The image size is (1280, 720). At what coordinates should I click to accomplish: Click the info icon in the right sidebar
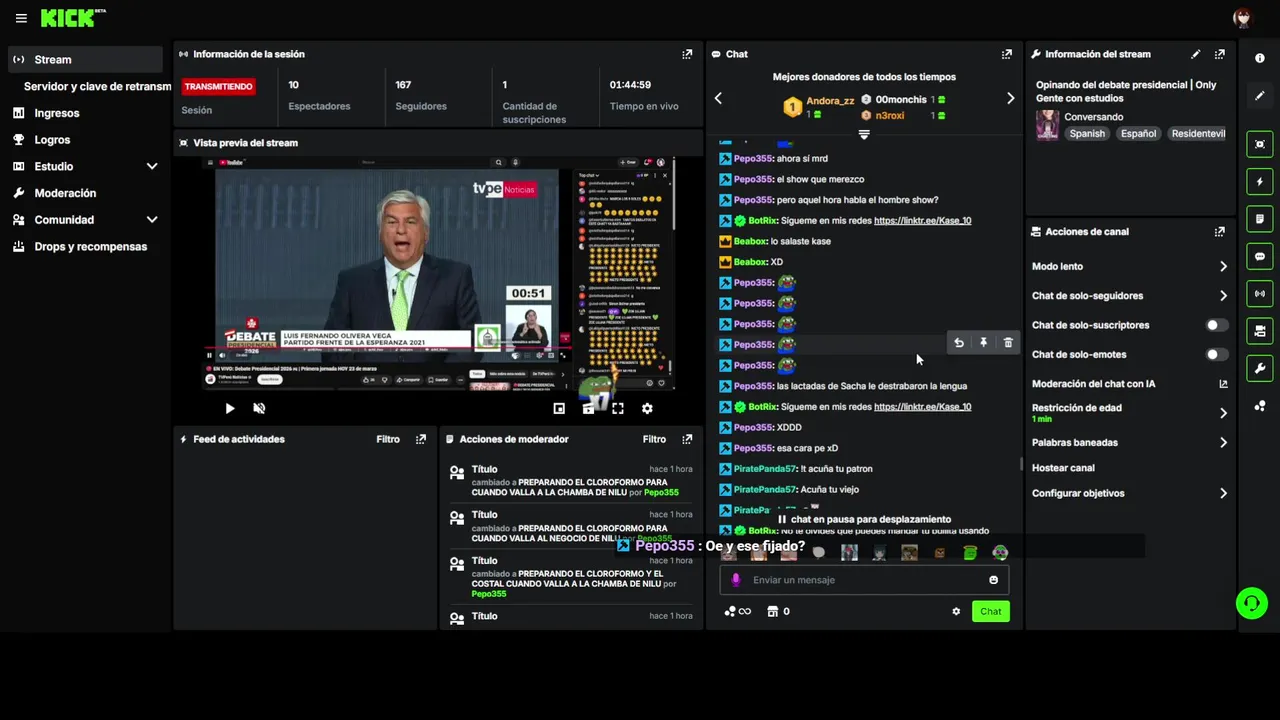pos(1259,58)
